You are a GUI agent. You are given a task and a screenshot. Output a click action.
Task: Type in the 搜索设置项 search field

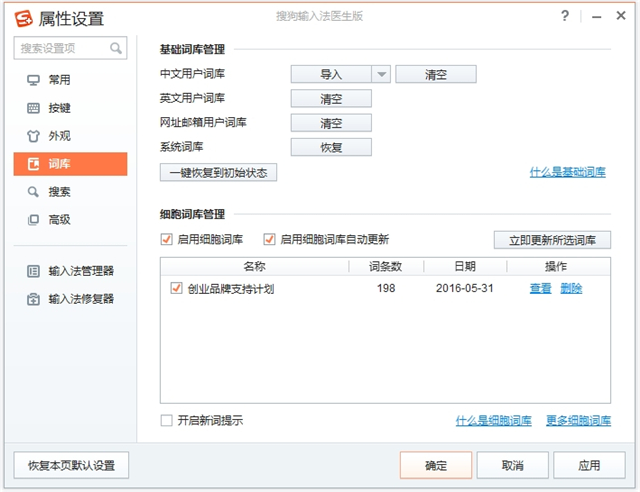62,48
